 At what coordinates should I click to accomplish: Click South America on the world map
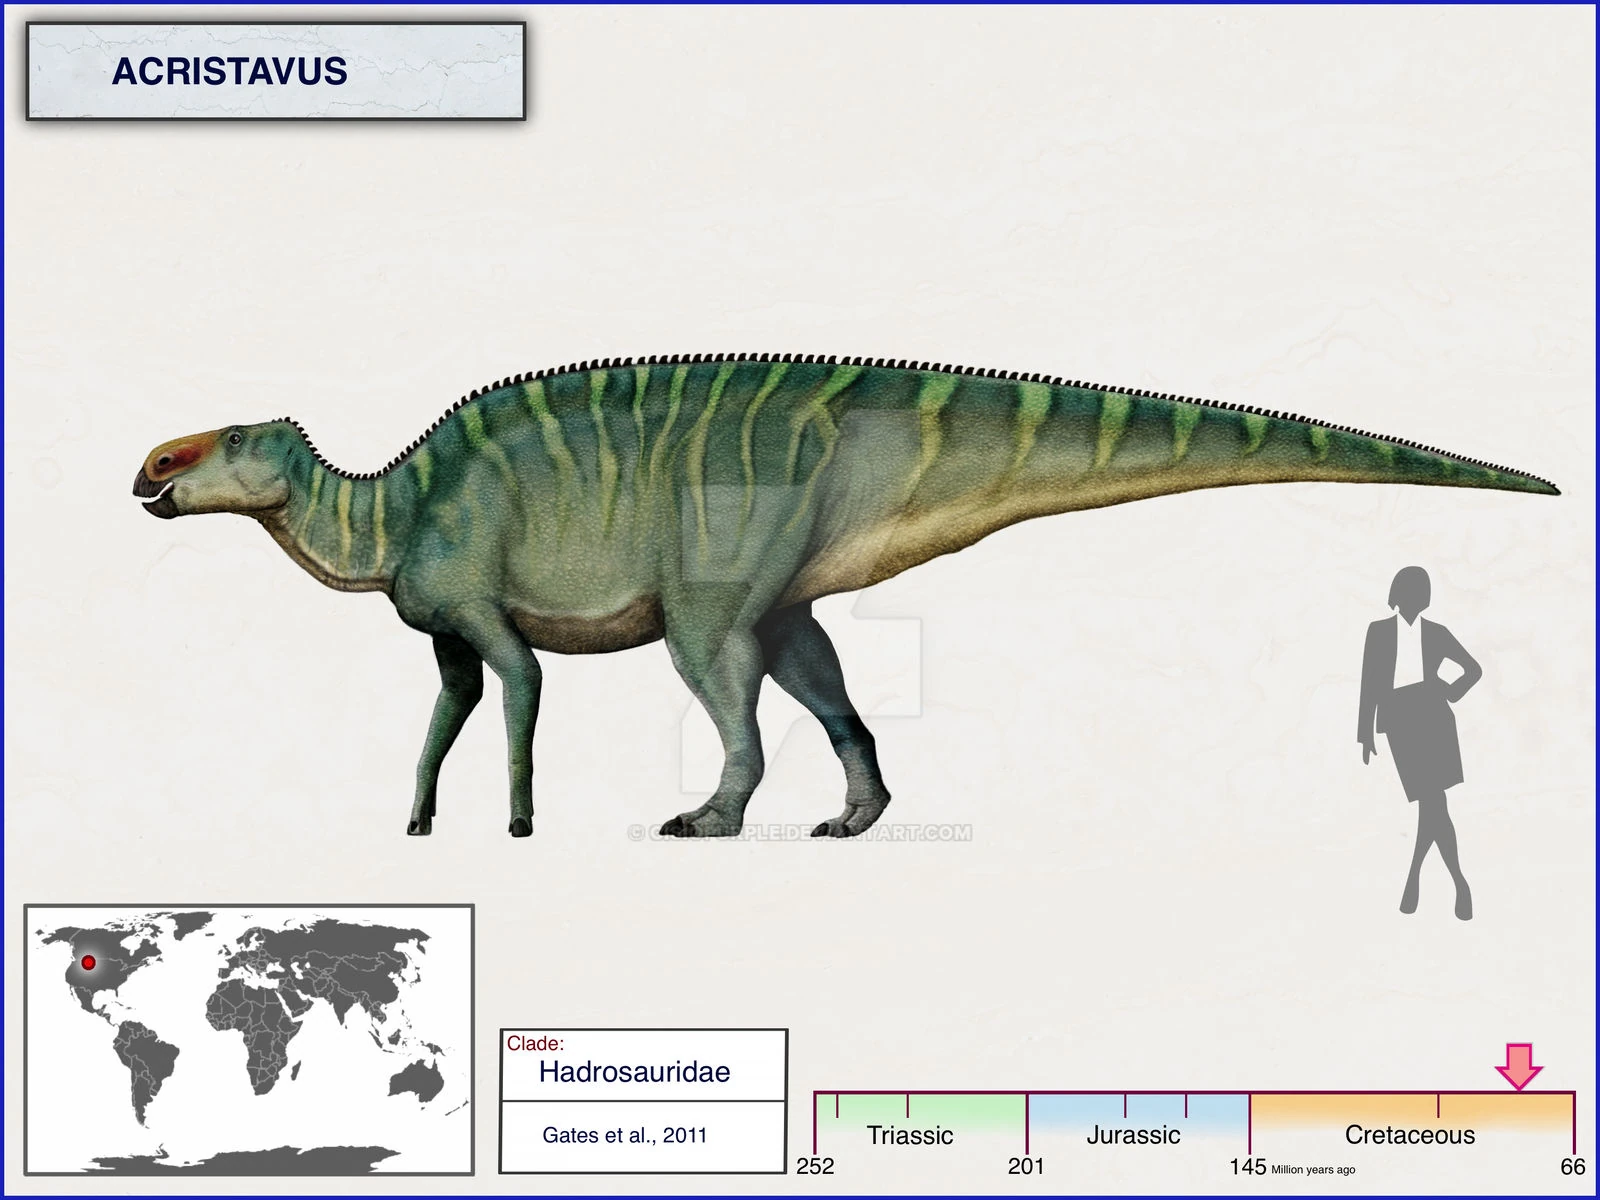coord(146,1073)
